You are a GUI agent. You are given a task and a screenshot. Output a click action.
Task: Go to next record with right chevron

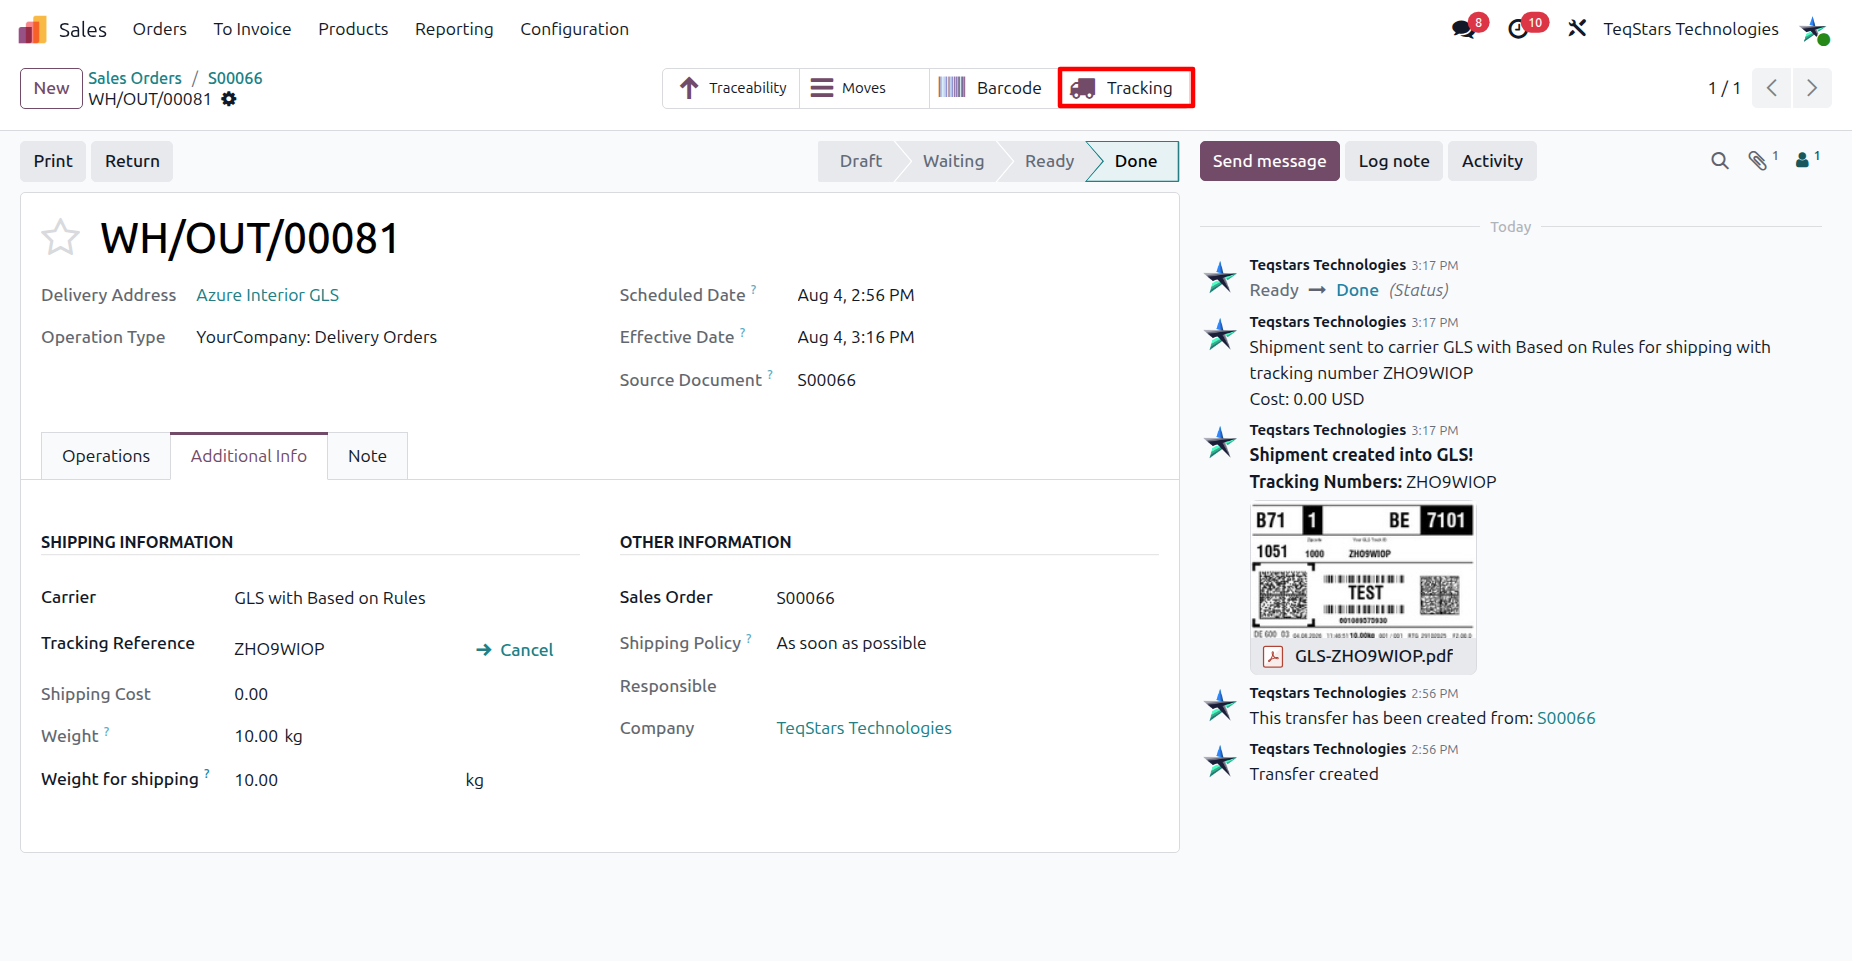coord(1812,88)
